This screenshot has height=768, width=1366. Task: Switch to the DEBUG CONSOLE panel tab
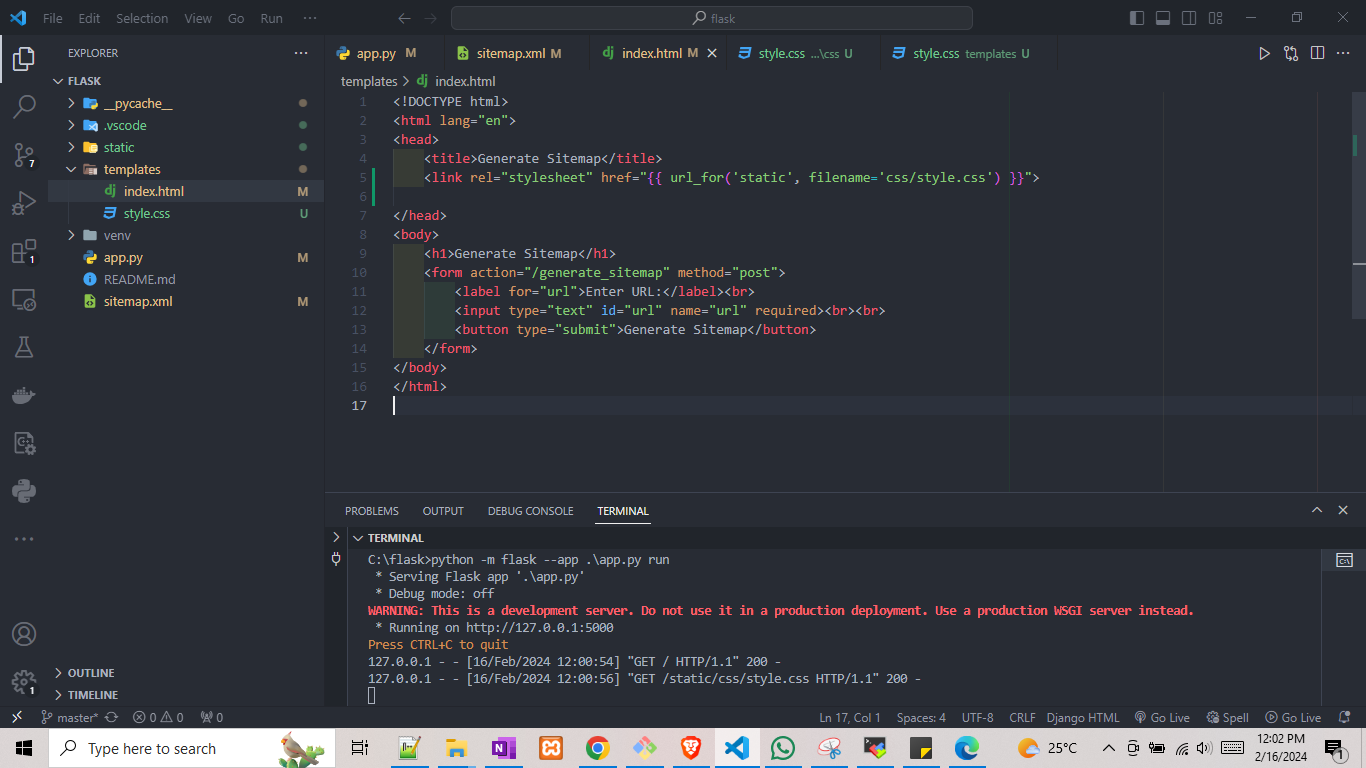pos(530,511)
